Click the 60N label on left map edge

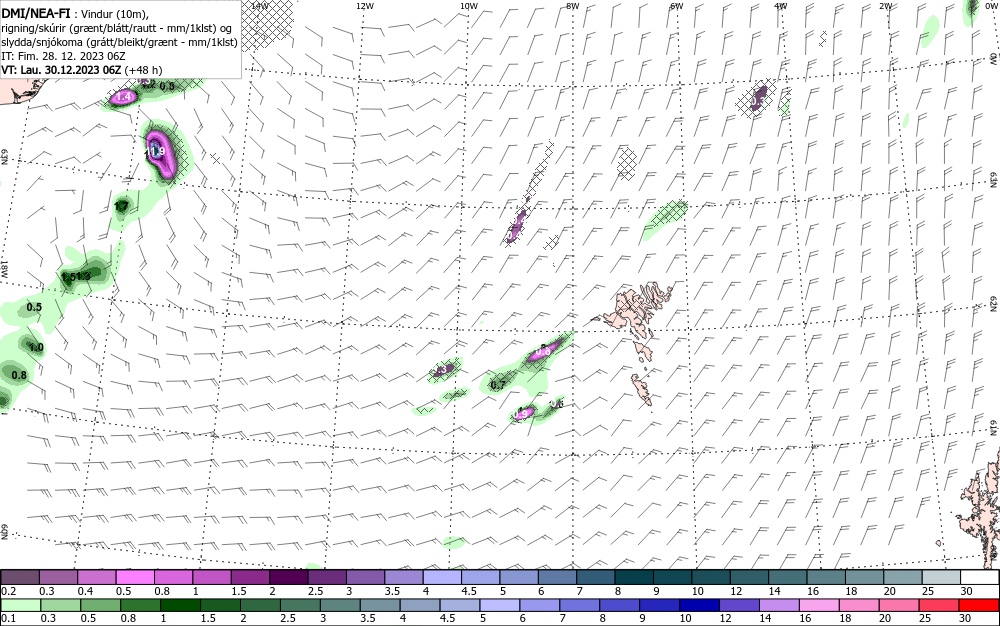point(4,532)
